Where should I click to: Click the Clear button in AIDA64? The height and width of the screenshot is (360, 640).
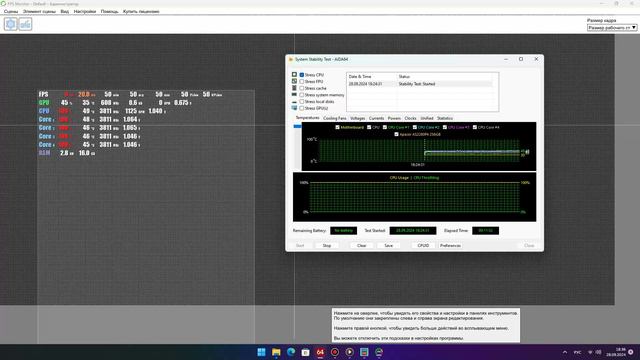362,246
